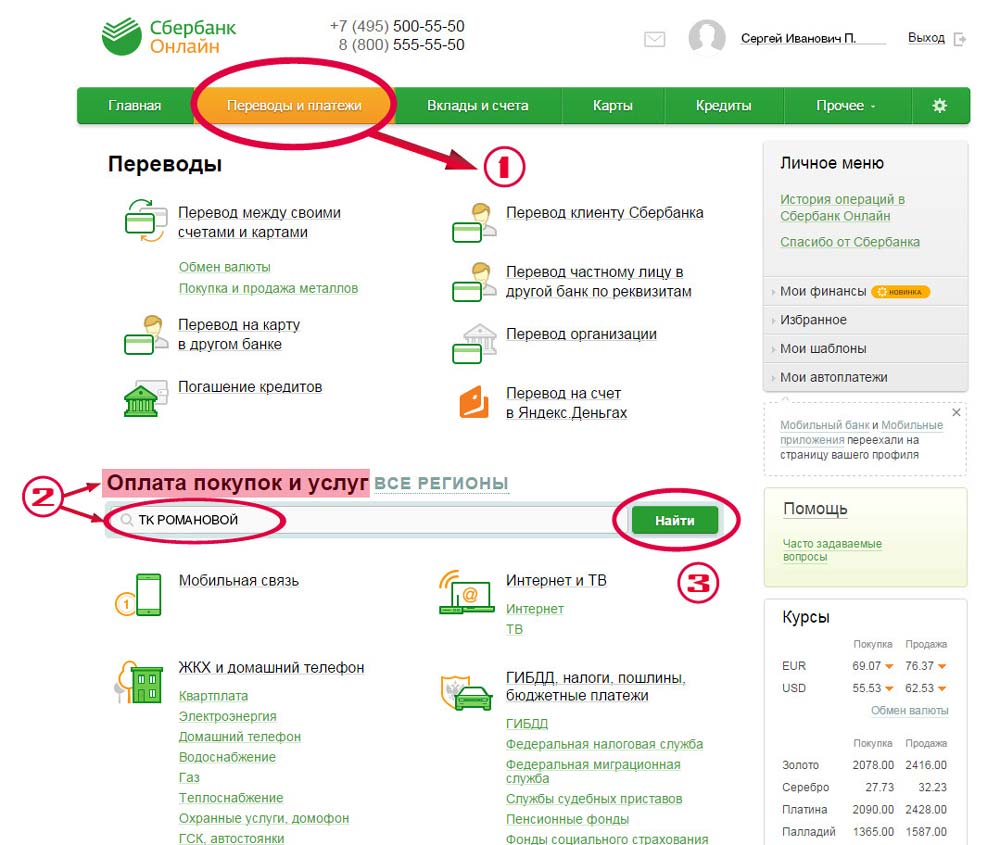This screenshot has height=845, width=1000.
Task: Open Погашение кредитов link
Action: click(x=250, y=386)
